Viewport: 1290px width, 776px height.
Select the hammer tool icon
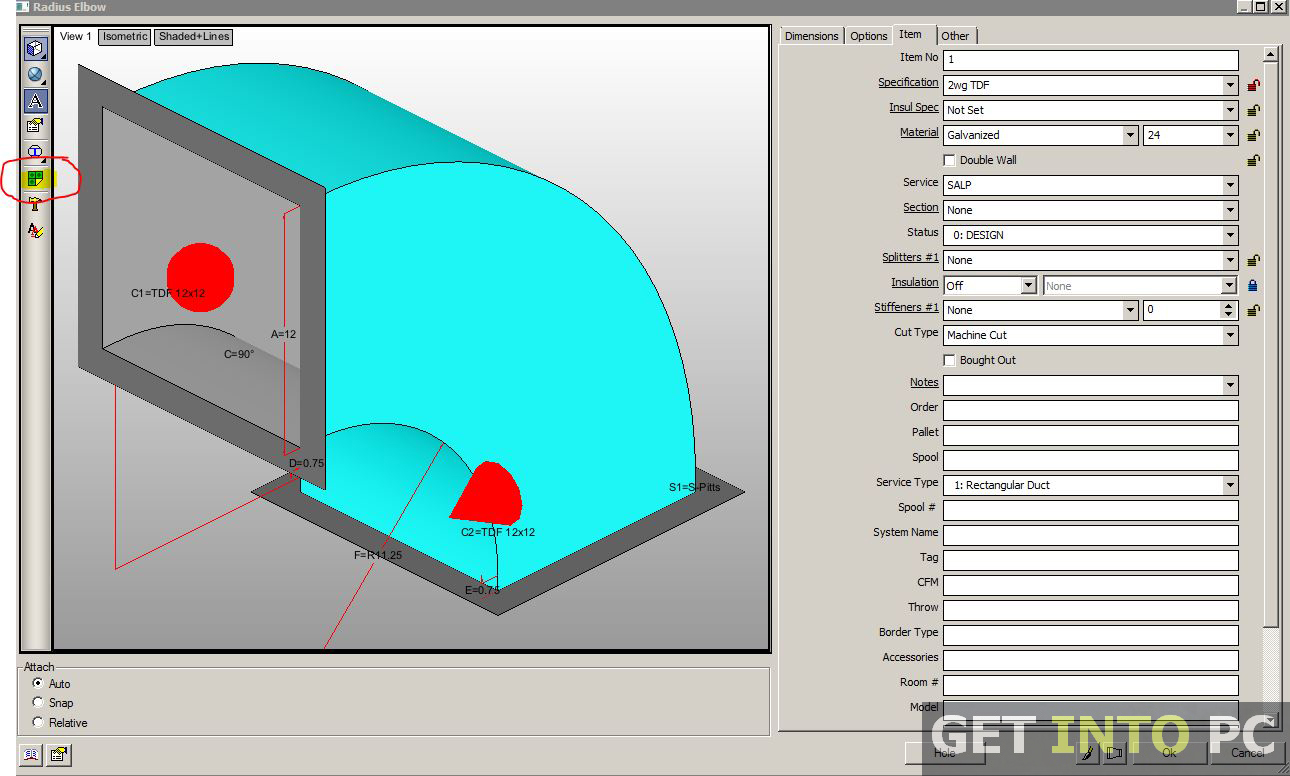click(x=36, y=204)
